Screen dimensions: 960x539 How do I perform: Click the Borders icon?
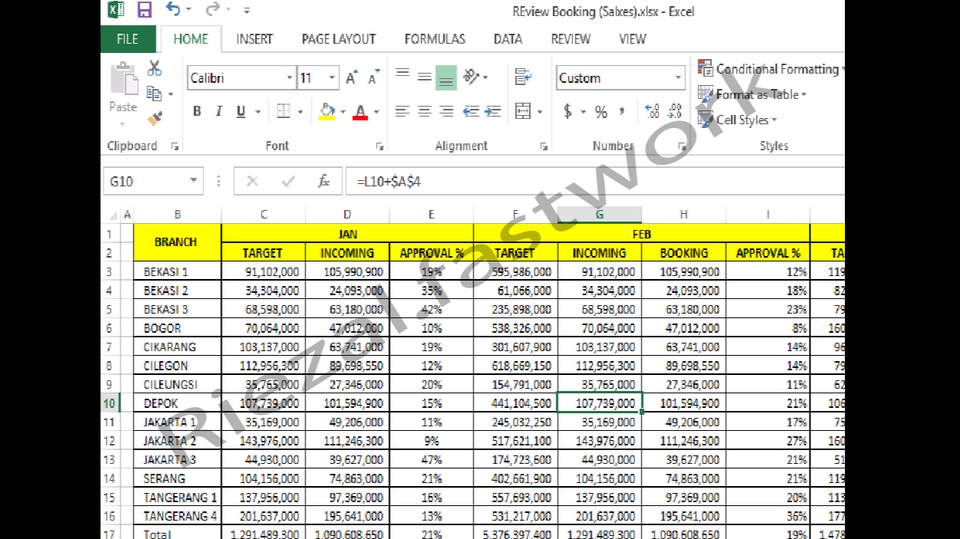click(x=283, y=111)
